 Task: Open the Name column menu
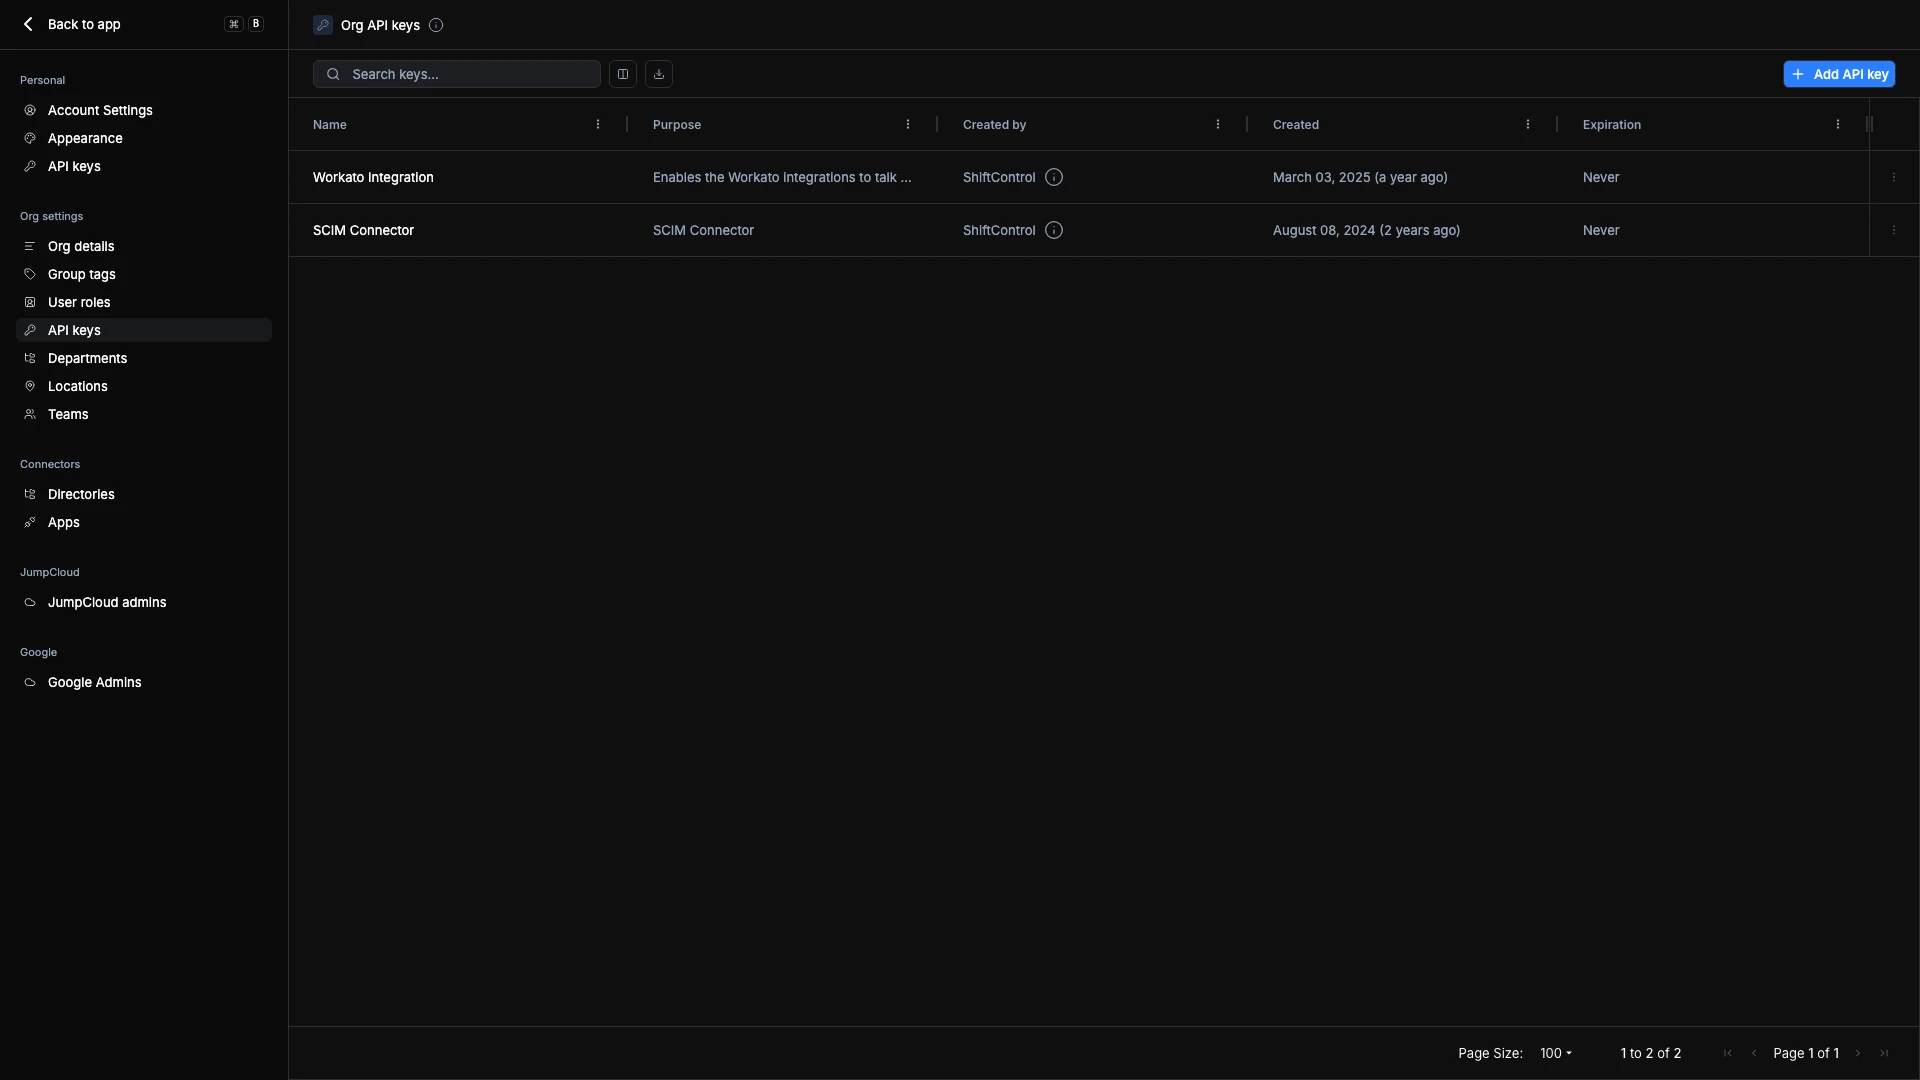[x=598, y=125]
